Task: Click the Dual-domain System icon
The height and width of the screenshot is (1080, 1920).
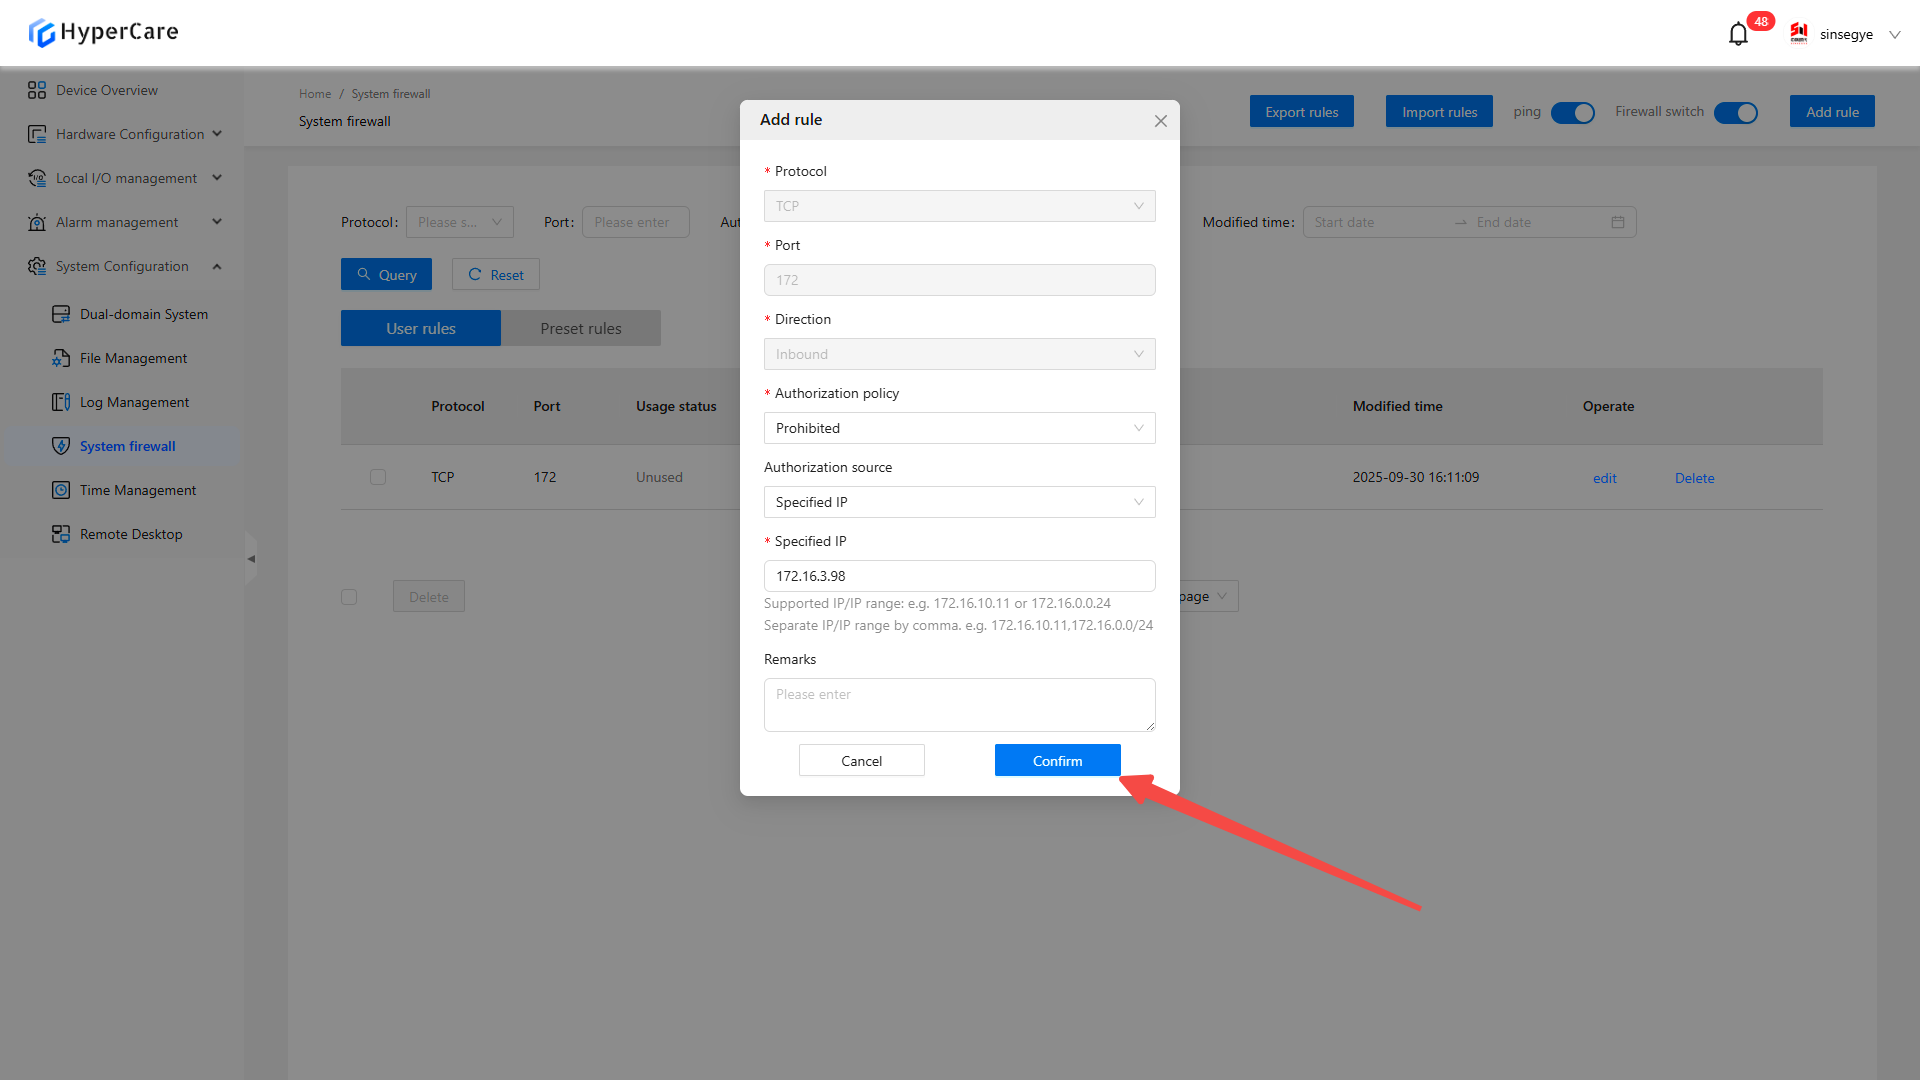Action: point(61,314)
